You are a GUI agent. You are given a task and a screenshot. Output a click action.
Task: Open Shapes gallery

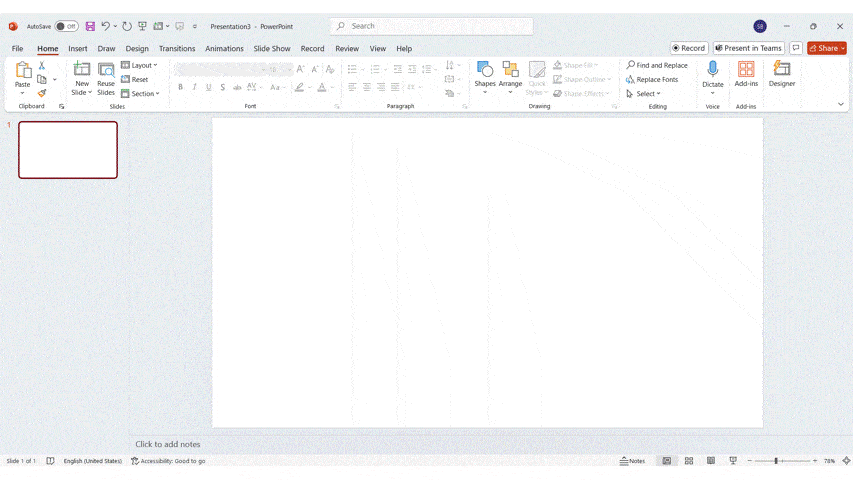(485, 78)
